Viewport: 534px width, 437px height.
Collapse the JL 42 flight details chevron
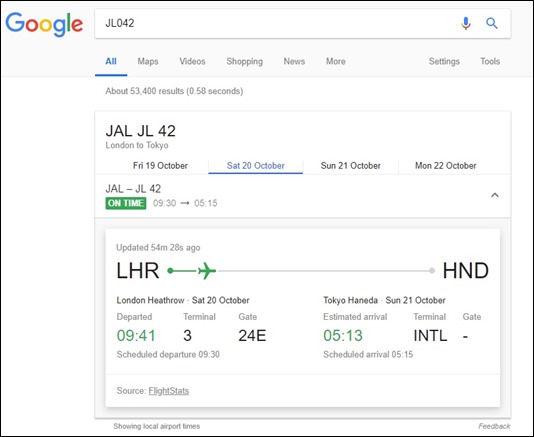[x=494, y=195]
